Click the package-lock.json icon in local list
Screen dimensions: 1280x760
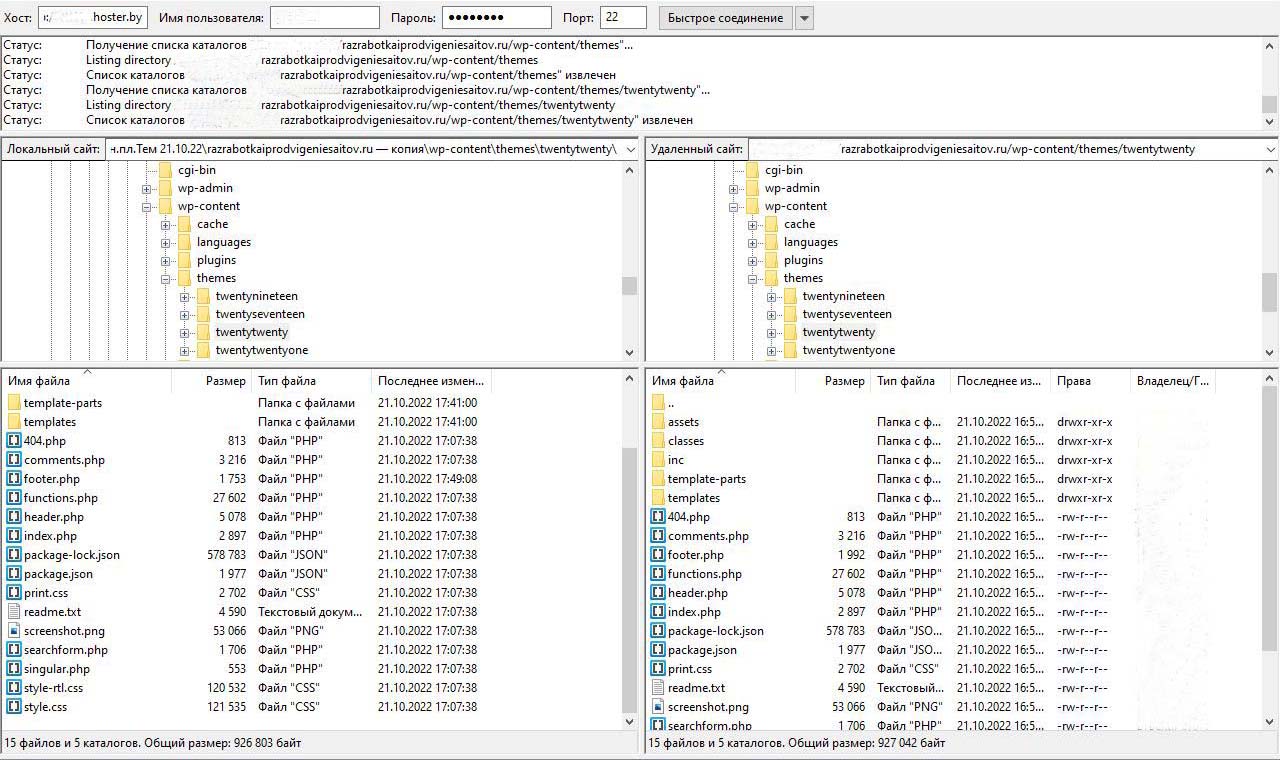pos(14,555)
